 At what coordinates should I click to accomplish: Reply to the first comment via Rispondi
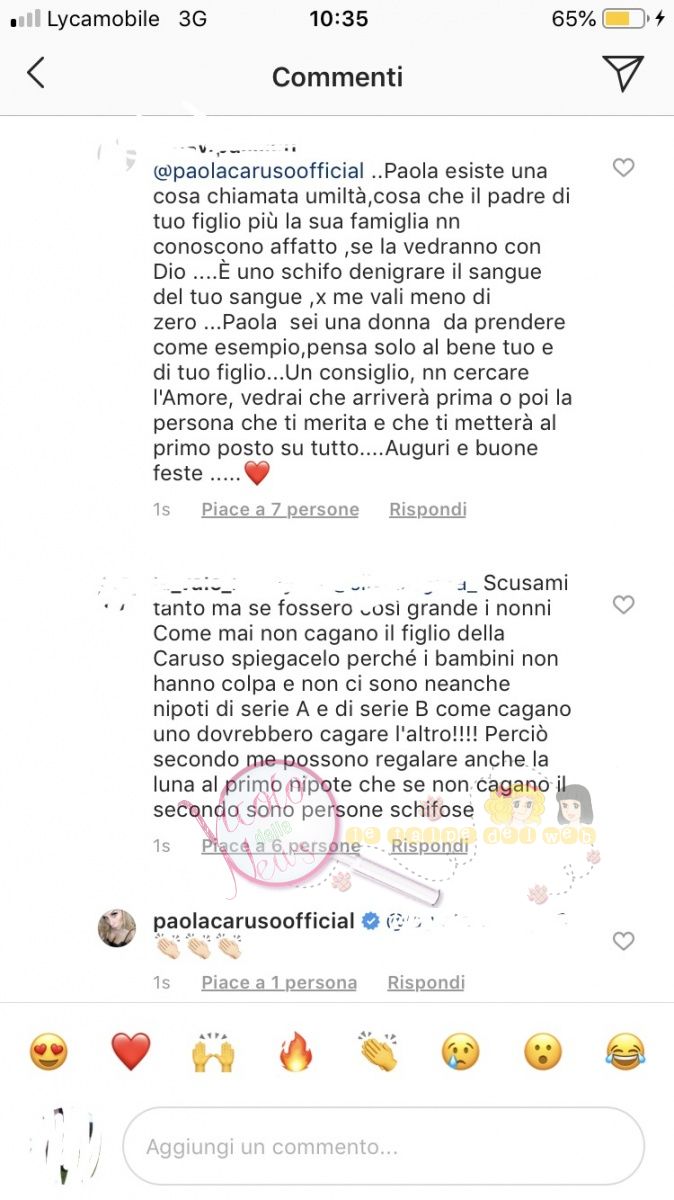coord(428,509)
